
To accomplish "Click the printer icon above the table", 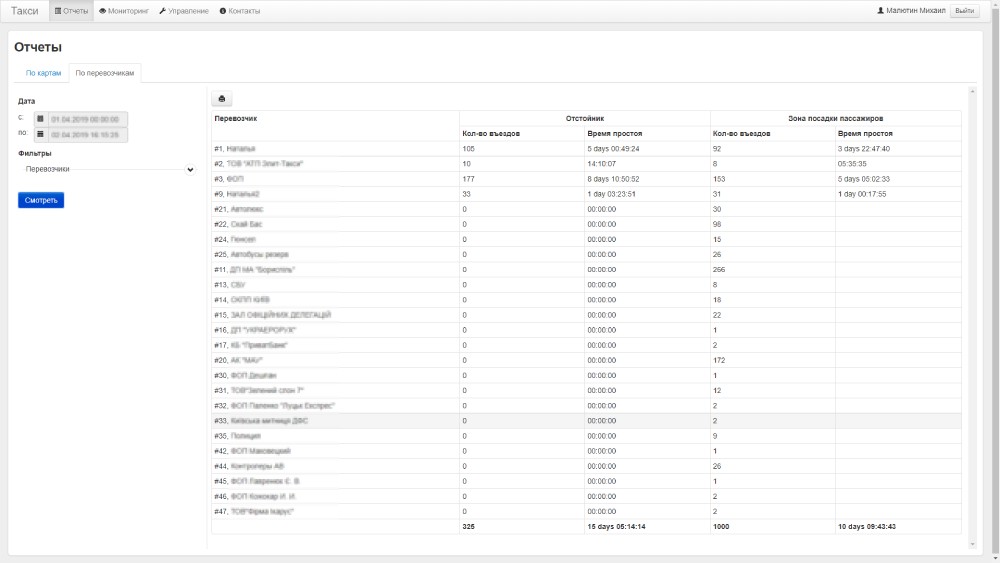I will [x=222, y=99].
